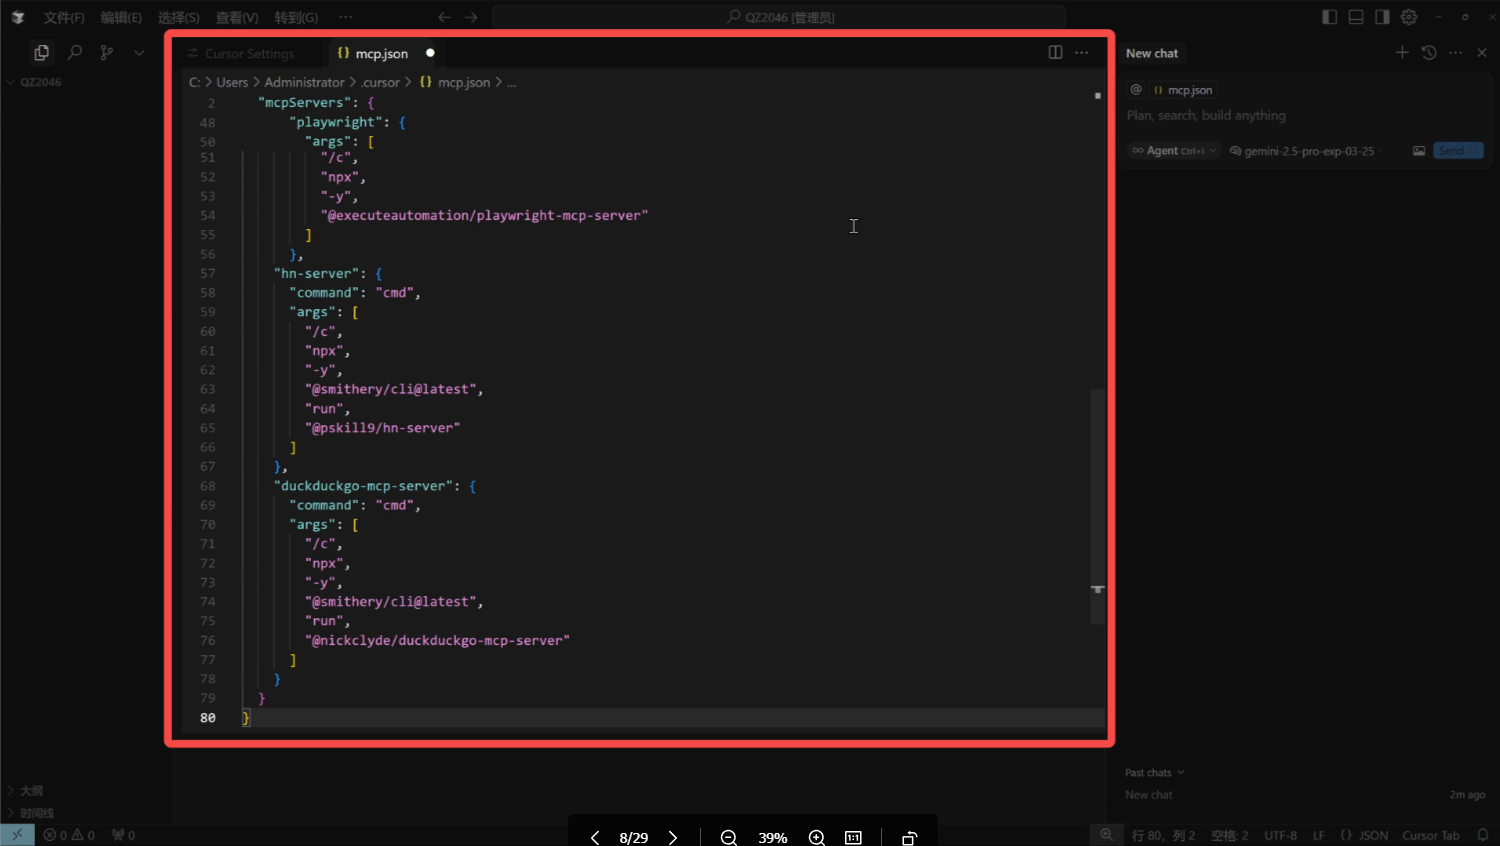Open the Explorer files view icon
Viewport: 1500px width, 846px height.
pos(41,53)
